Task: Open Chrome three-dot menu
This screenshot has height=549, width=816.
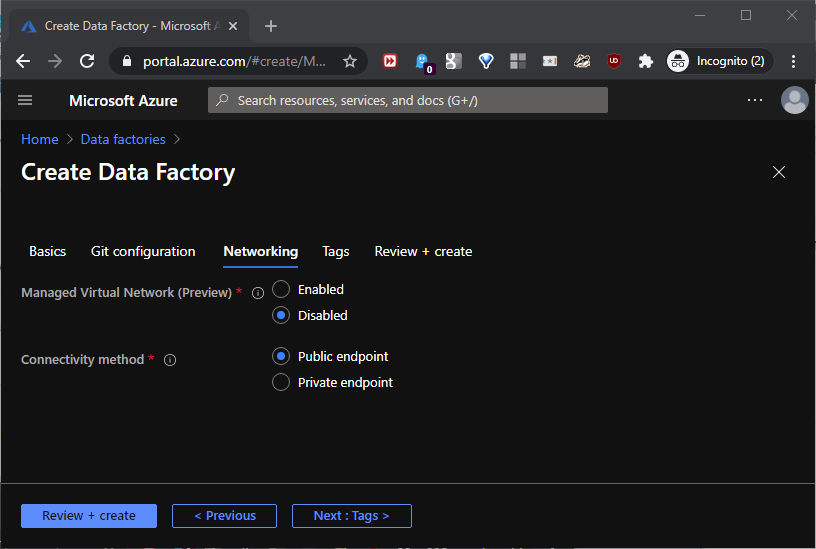Action: click(793, 61)
